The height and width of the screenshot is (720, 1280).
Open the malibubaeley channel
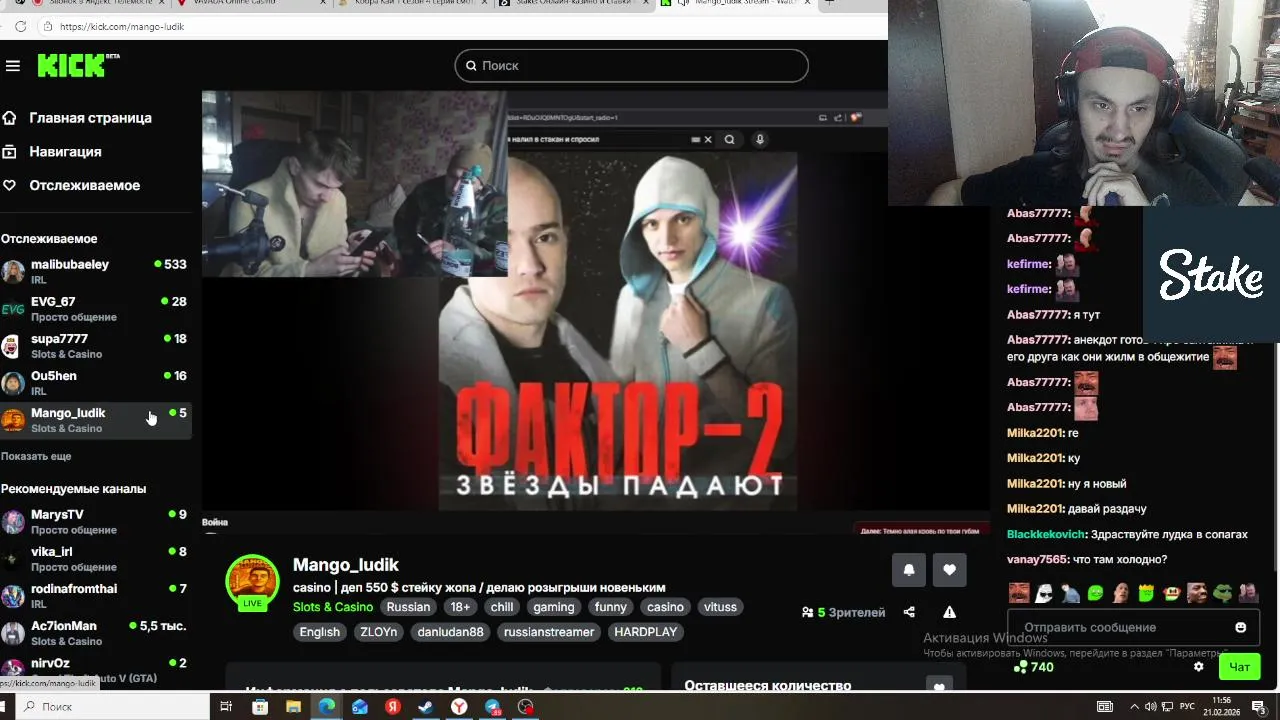point(95,271)
